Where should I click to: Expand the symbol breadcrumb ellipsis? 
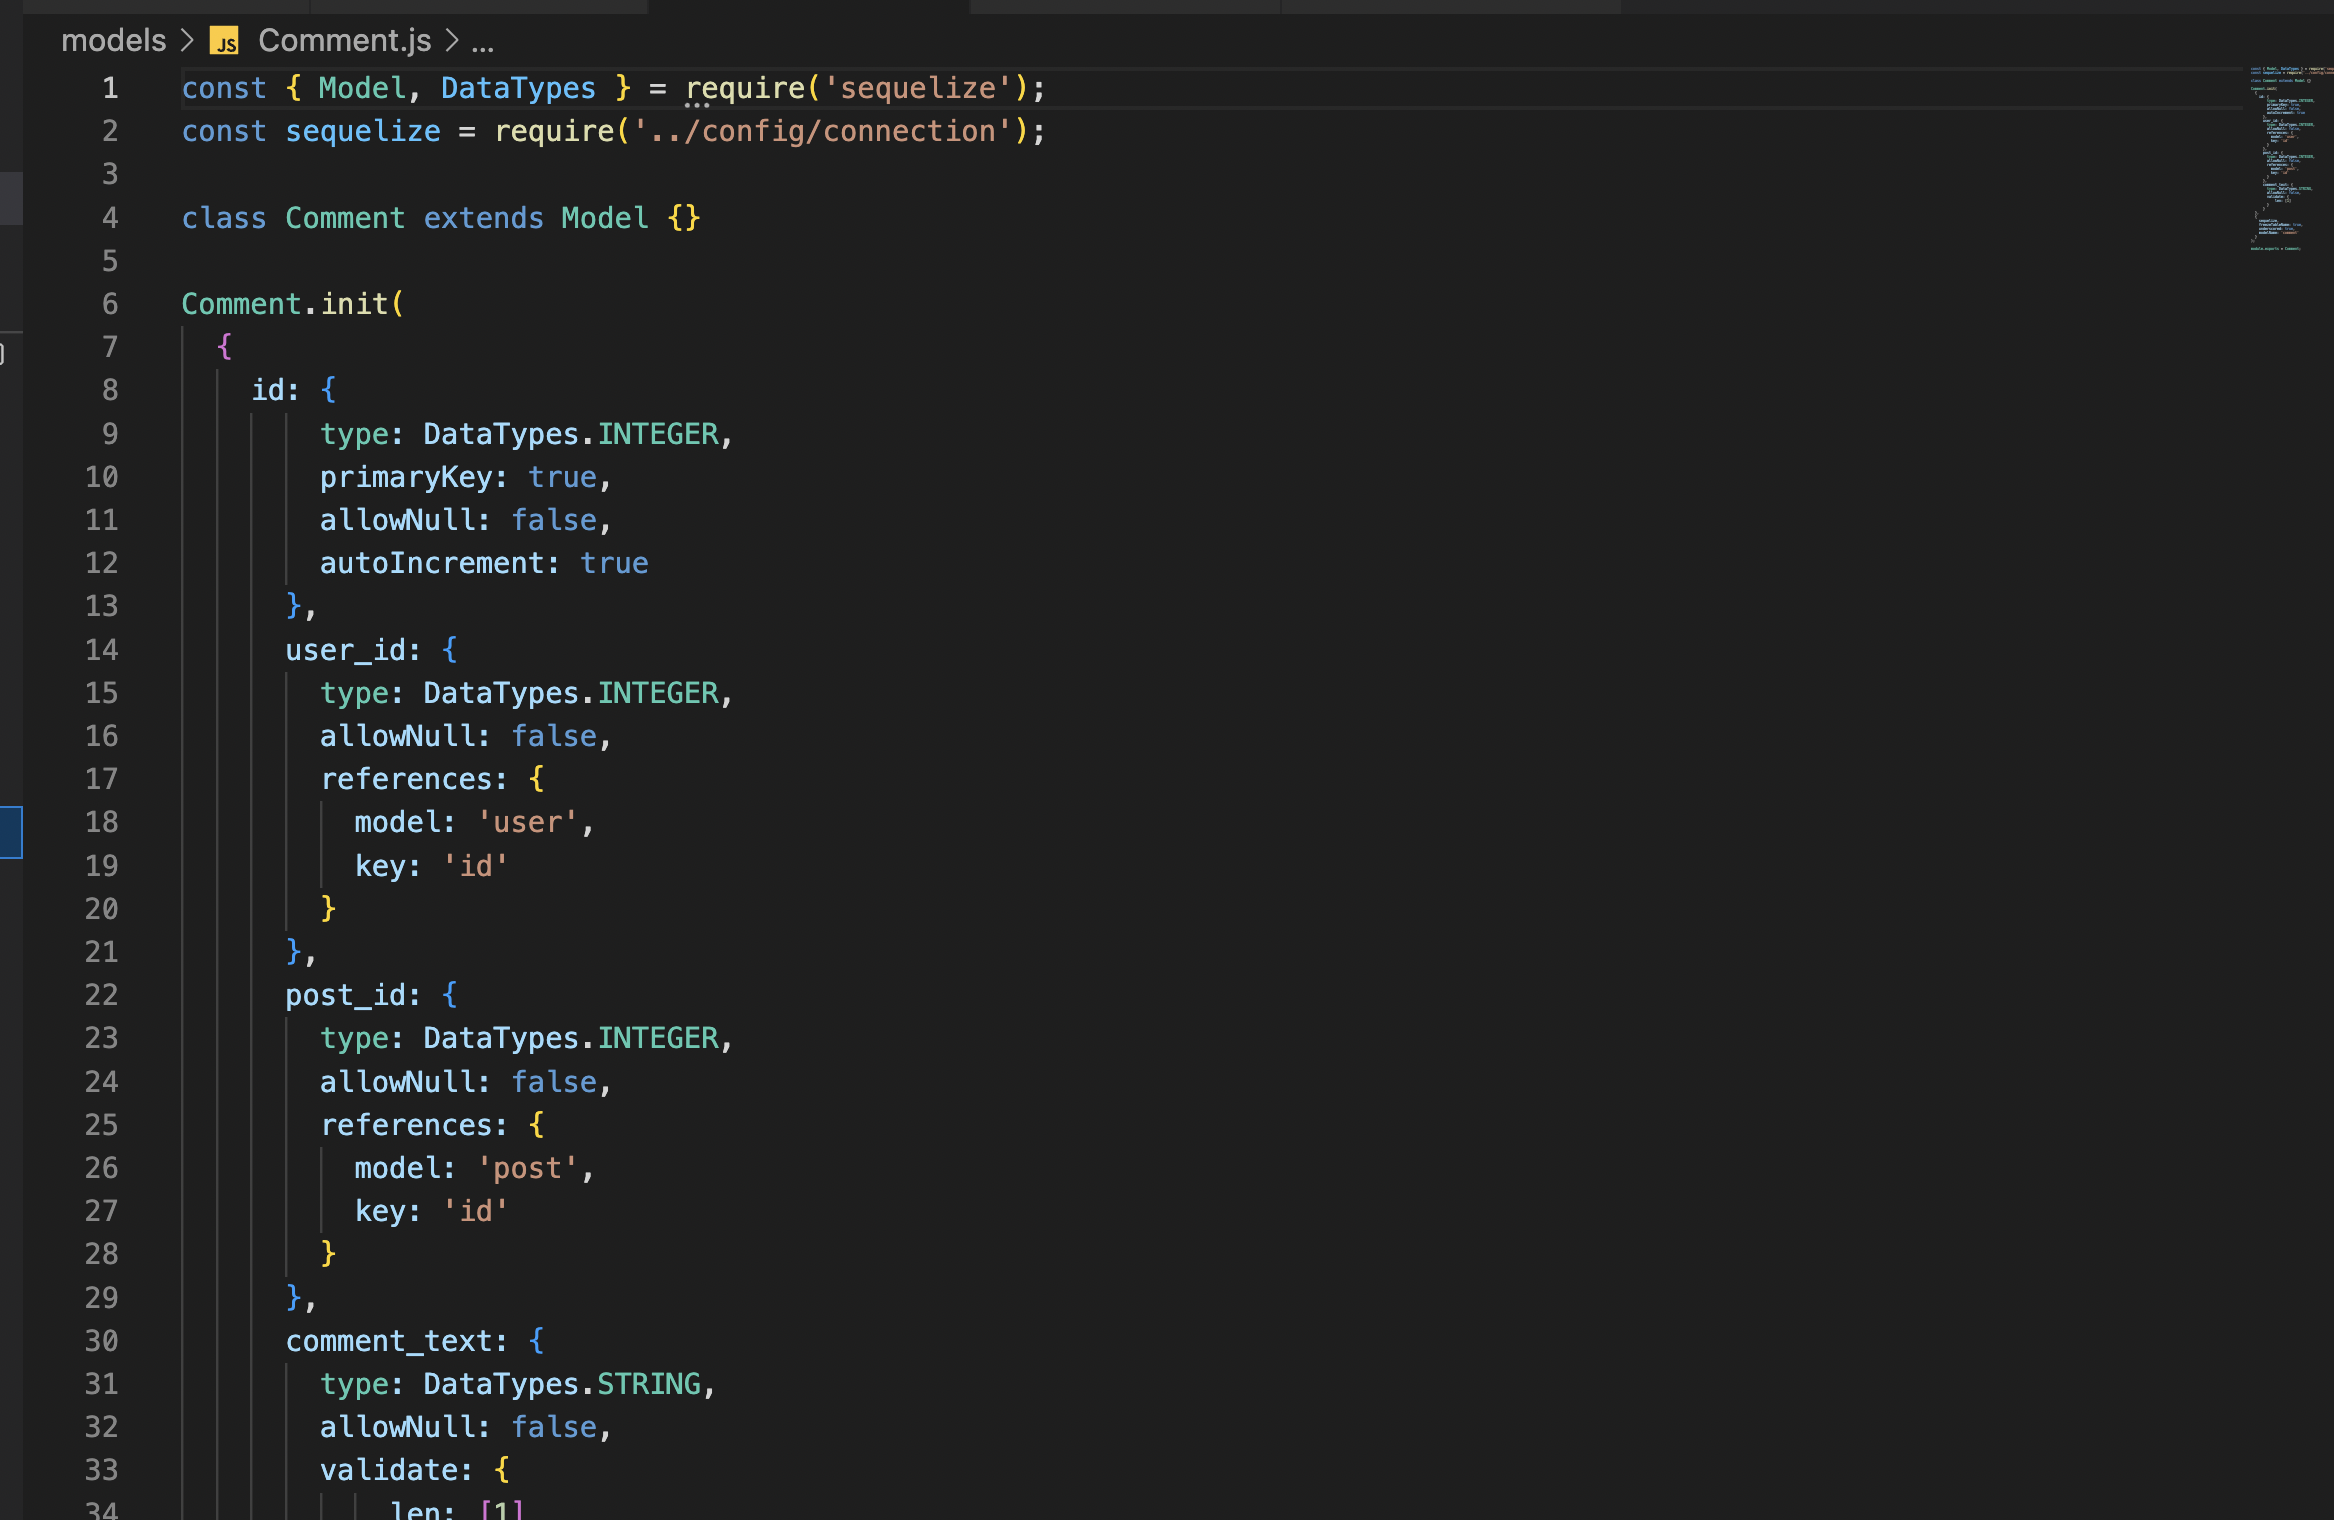(483, 41)
